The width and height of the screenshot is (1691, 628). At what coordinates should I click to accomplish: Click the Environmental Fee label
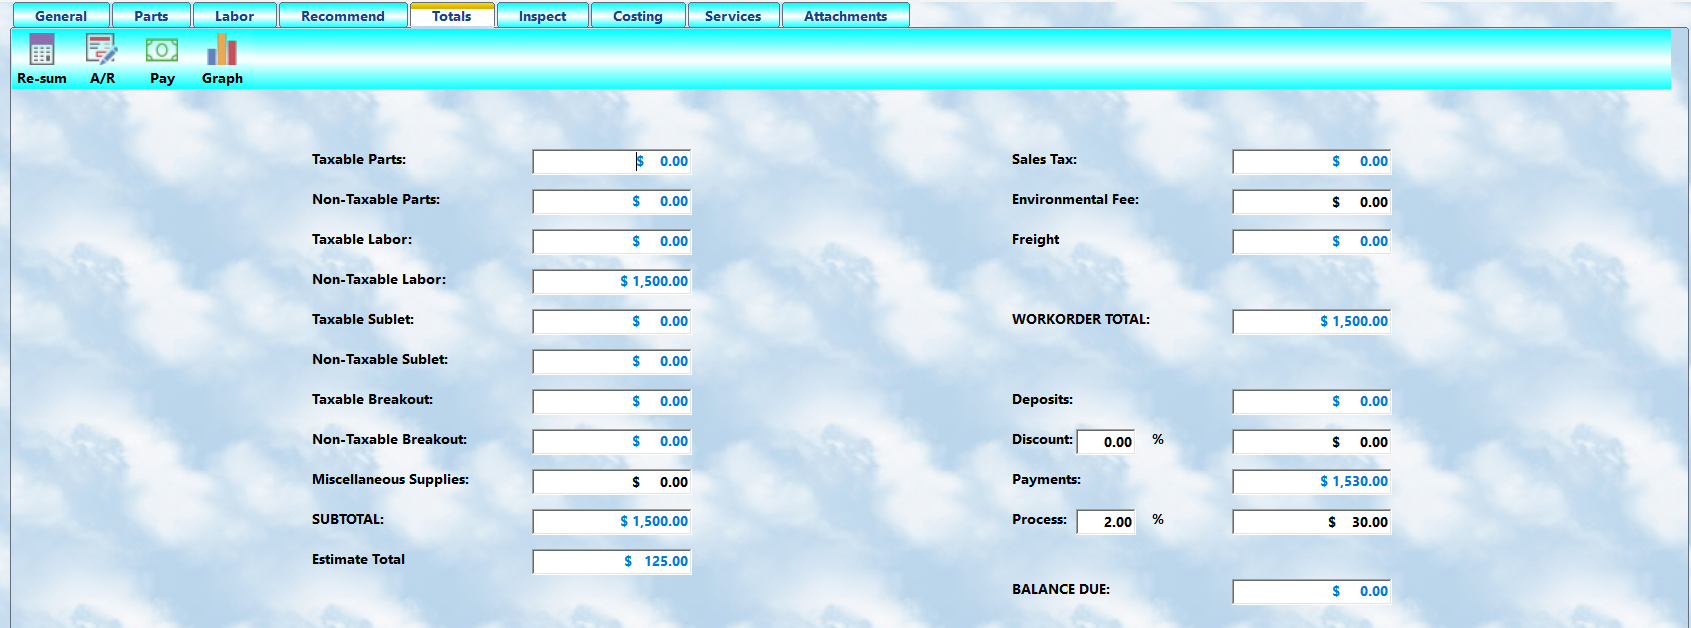click(x=1075, y=199)
